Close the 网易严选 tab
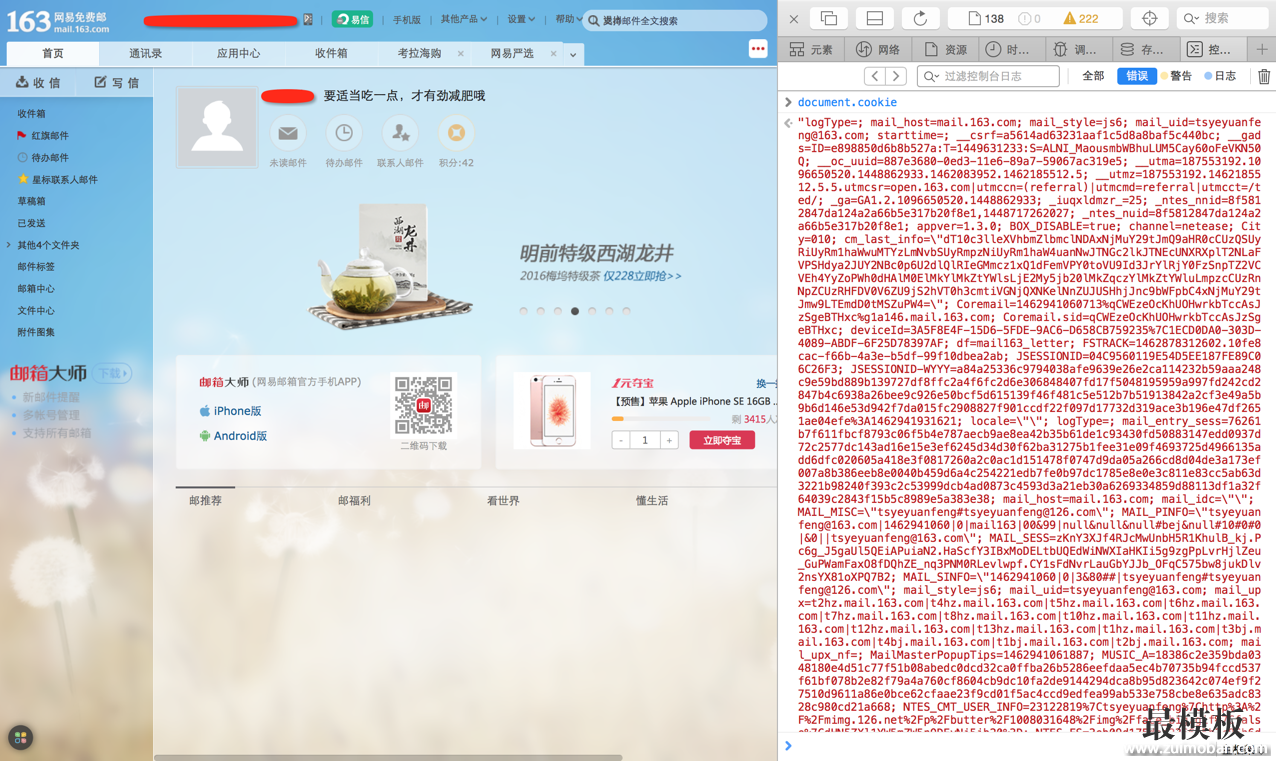1276x761 pixels. tap(553, 54)
